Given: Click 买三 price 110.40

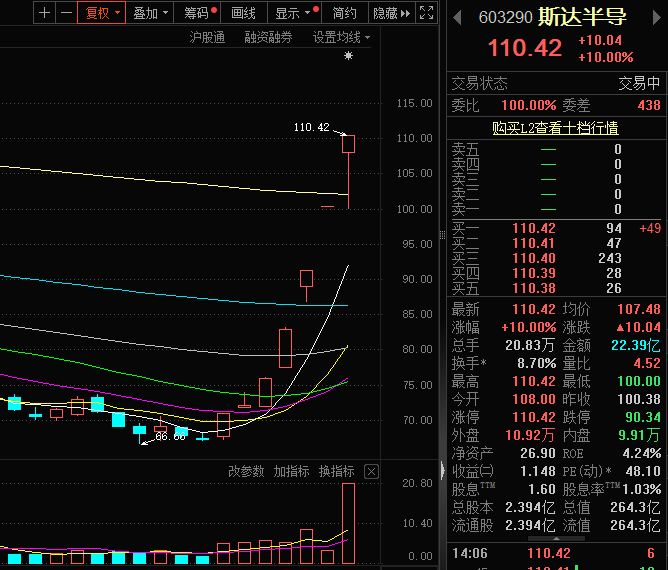Looking at the screenshot, I should [534, 258].
